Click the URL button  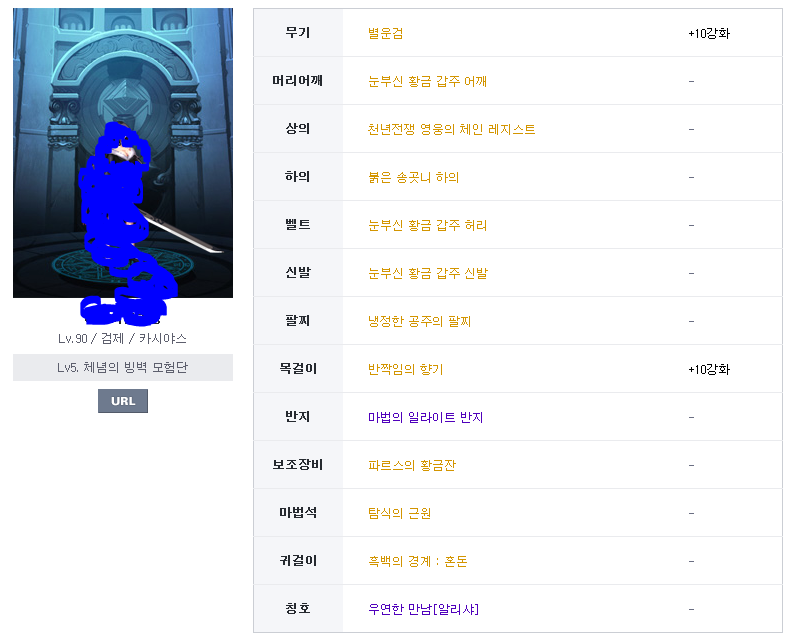click(123, 401)
